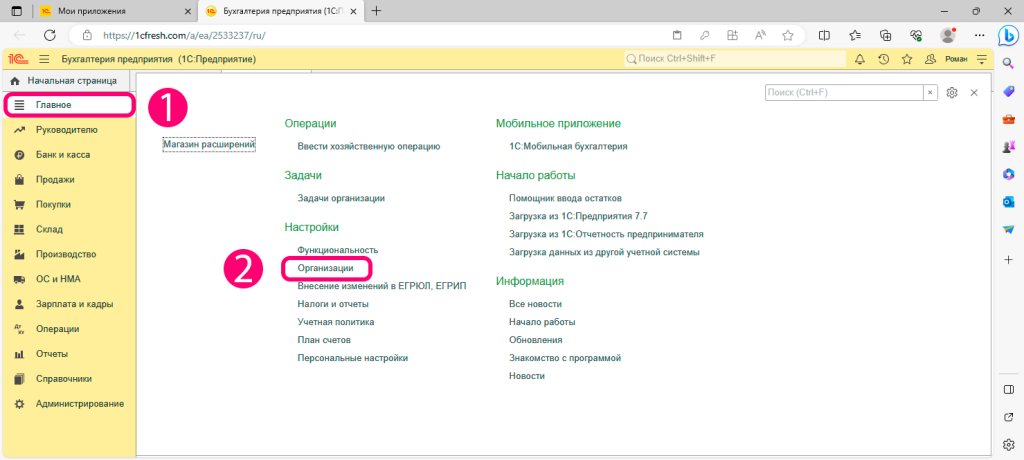This screenshot has width=1024, height=460.
Task: Open Edge sidebar search icon
Action: [1008, 63]
